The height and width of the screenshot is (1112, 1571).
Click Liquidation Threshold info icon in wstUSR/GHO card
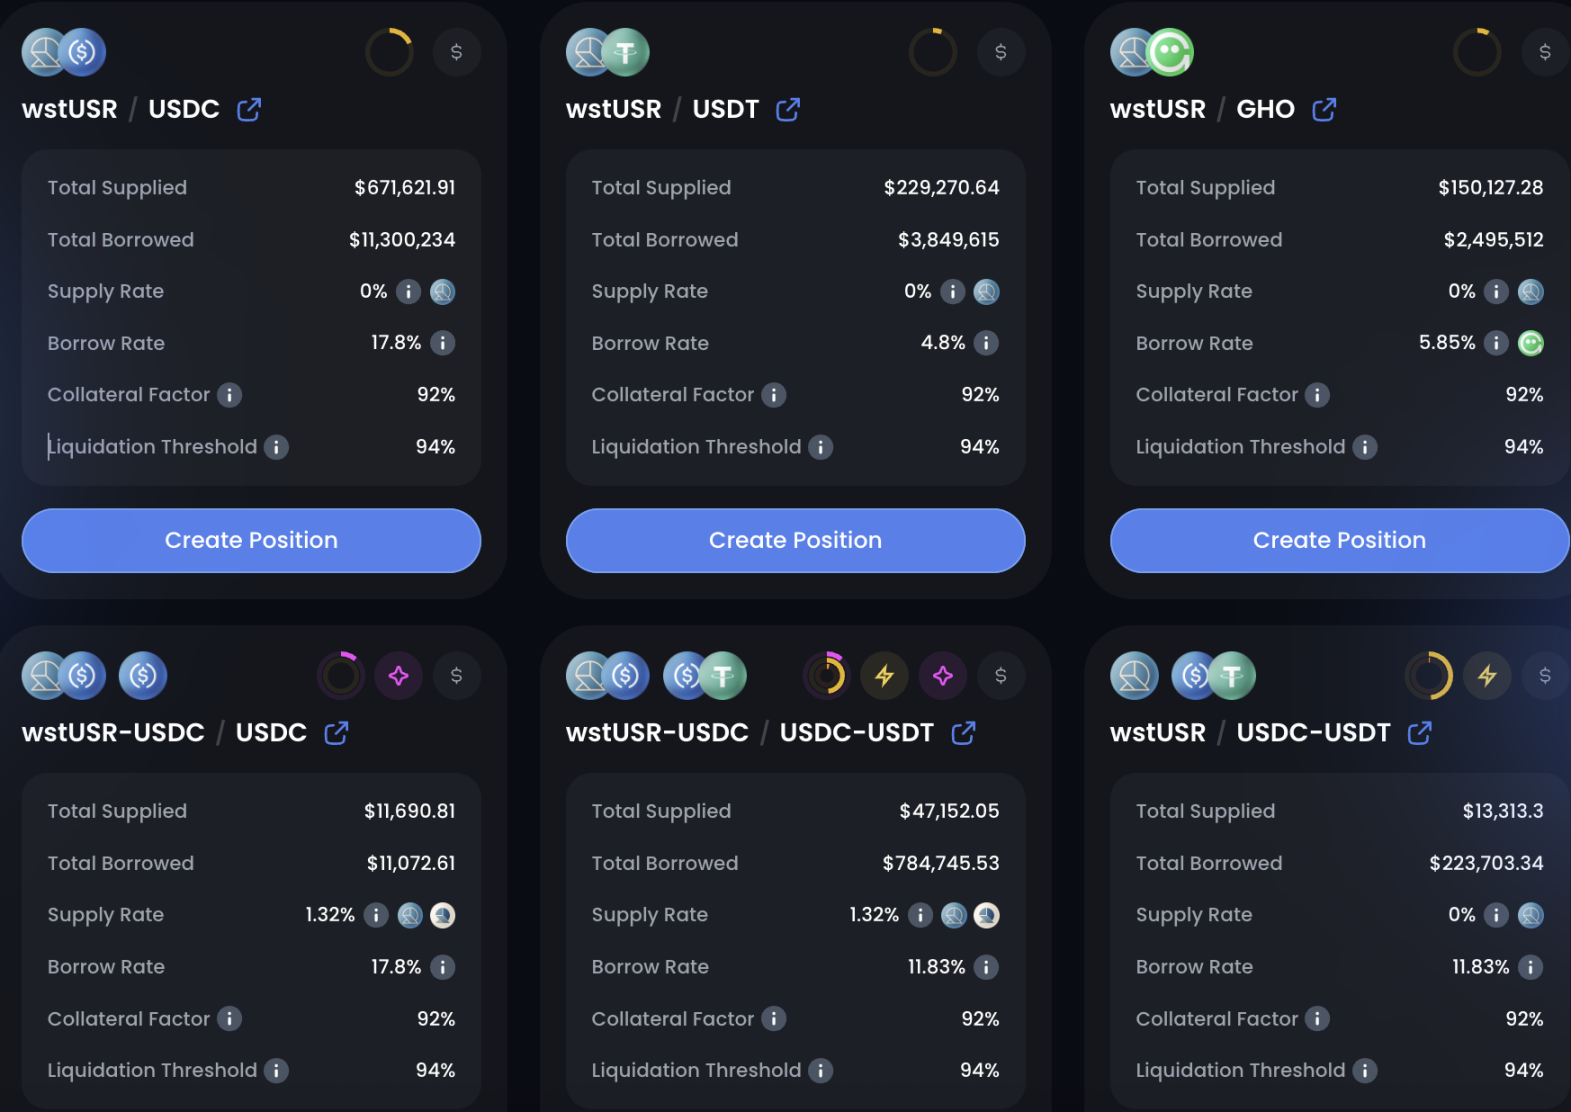pos(1365,447)
